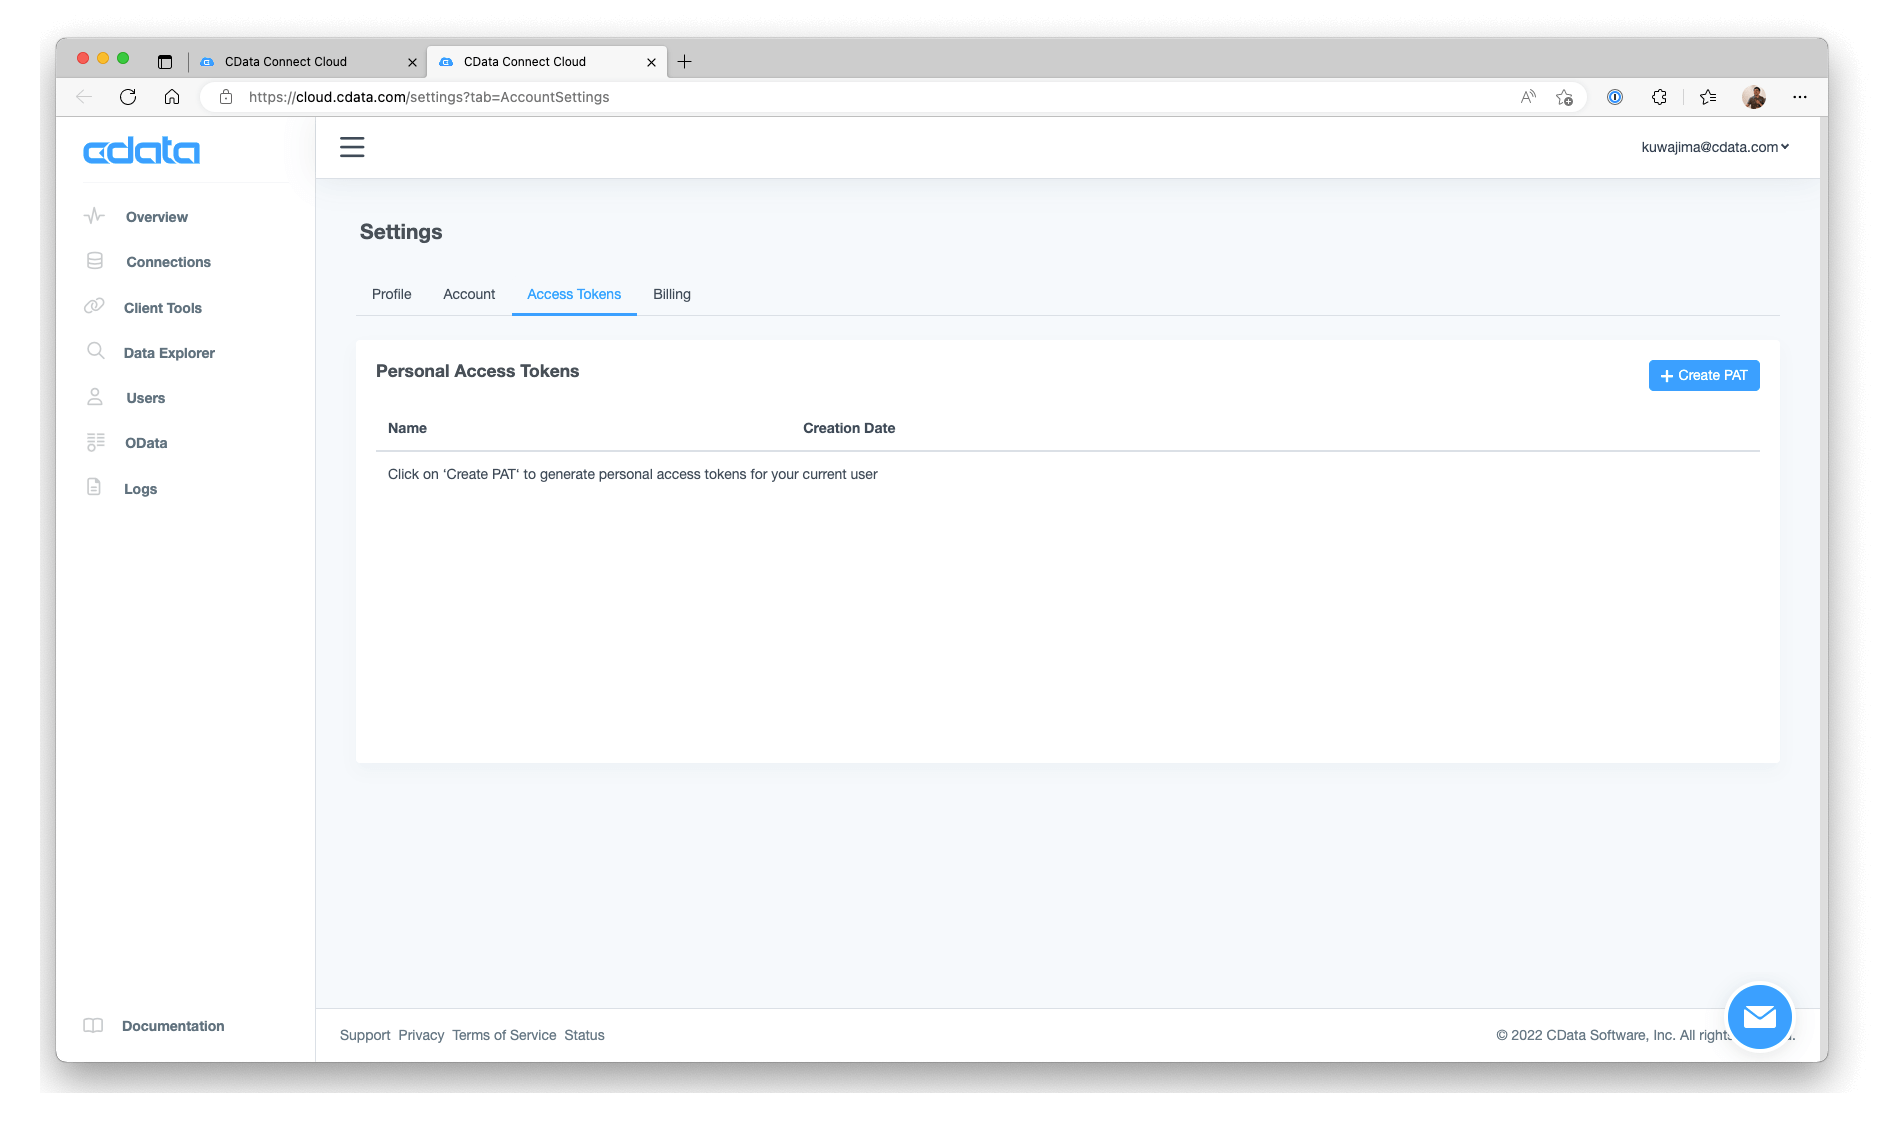
Task: Click the Connections database icon
Action: pyautogui.click(x=95, y=261)
